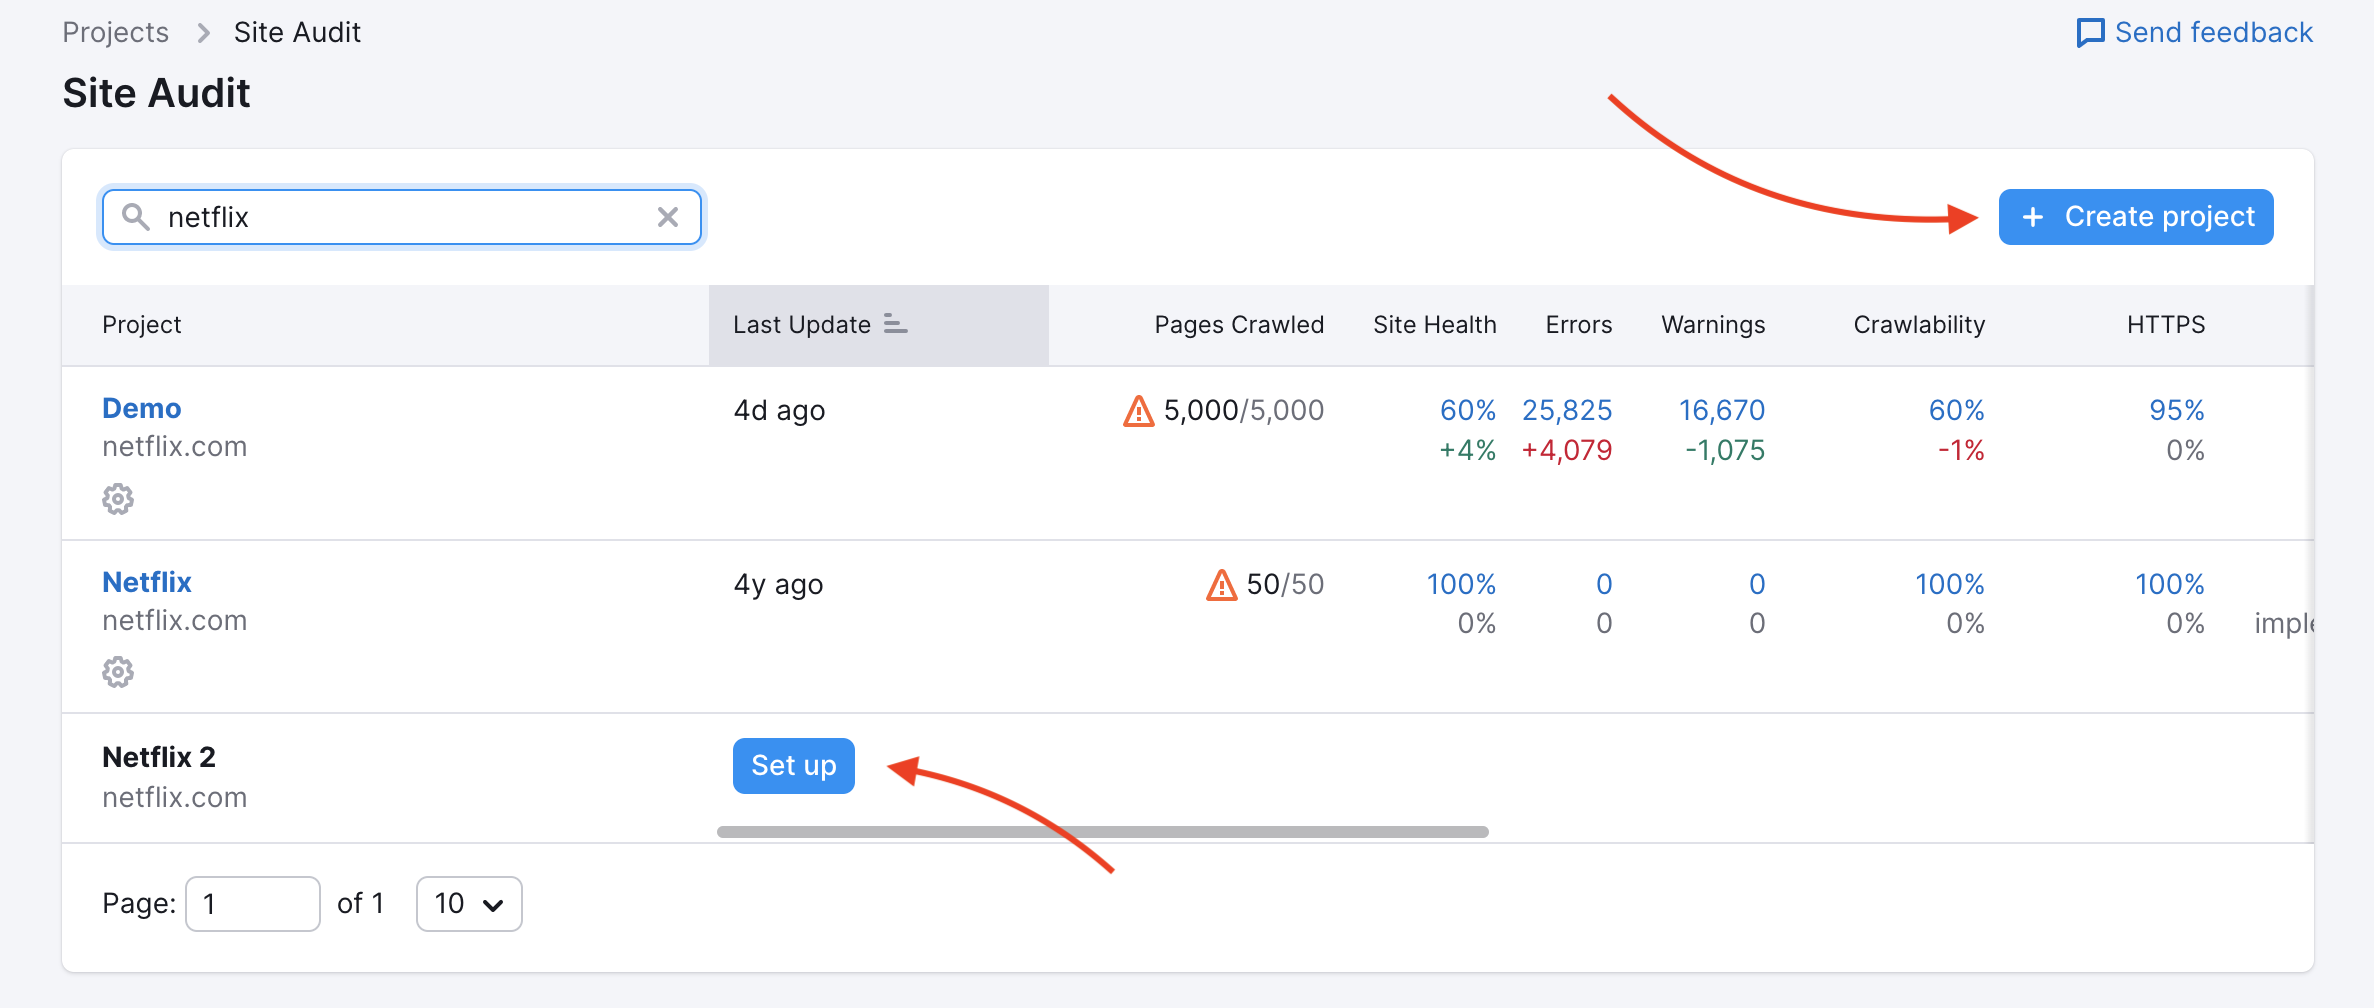
Task: Click the Site Health column header
Action: [x=1435, y=325]
